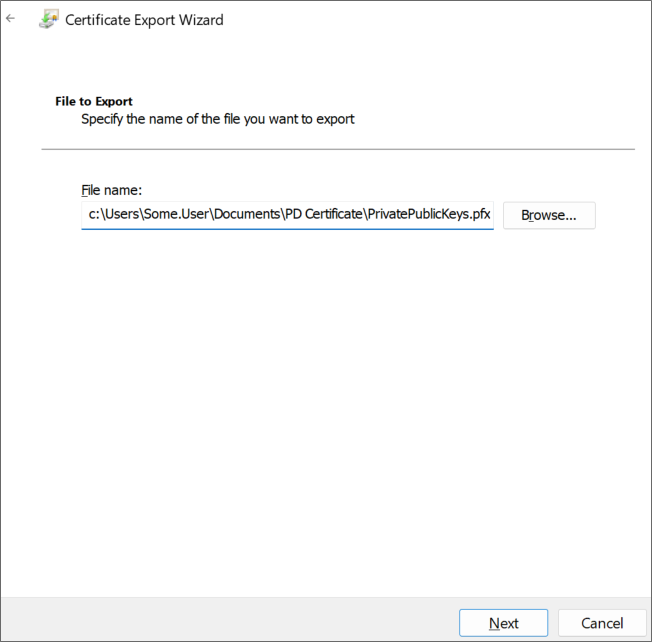The width and height of the screenshot is (652, 642).
Task: Go back using the back arrow
Action: click(x=11, y=19)
